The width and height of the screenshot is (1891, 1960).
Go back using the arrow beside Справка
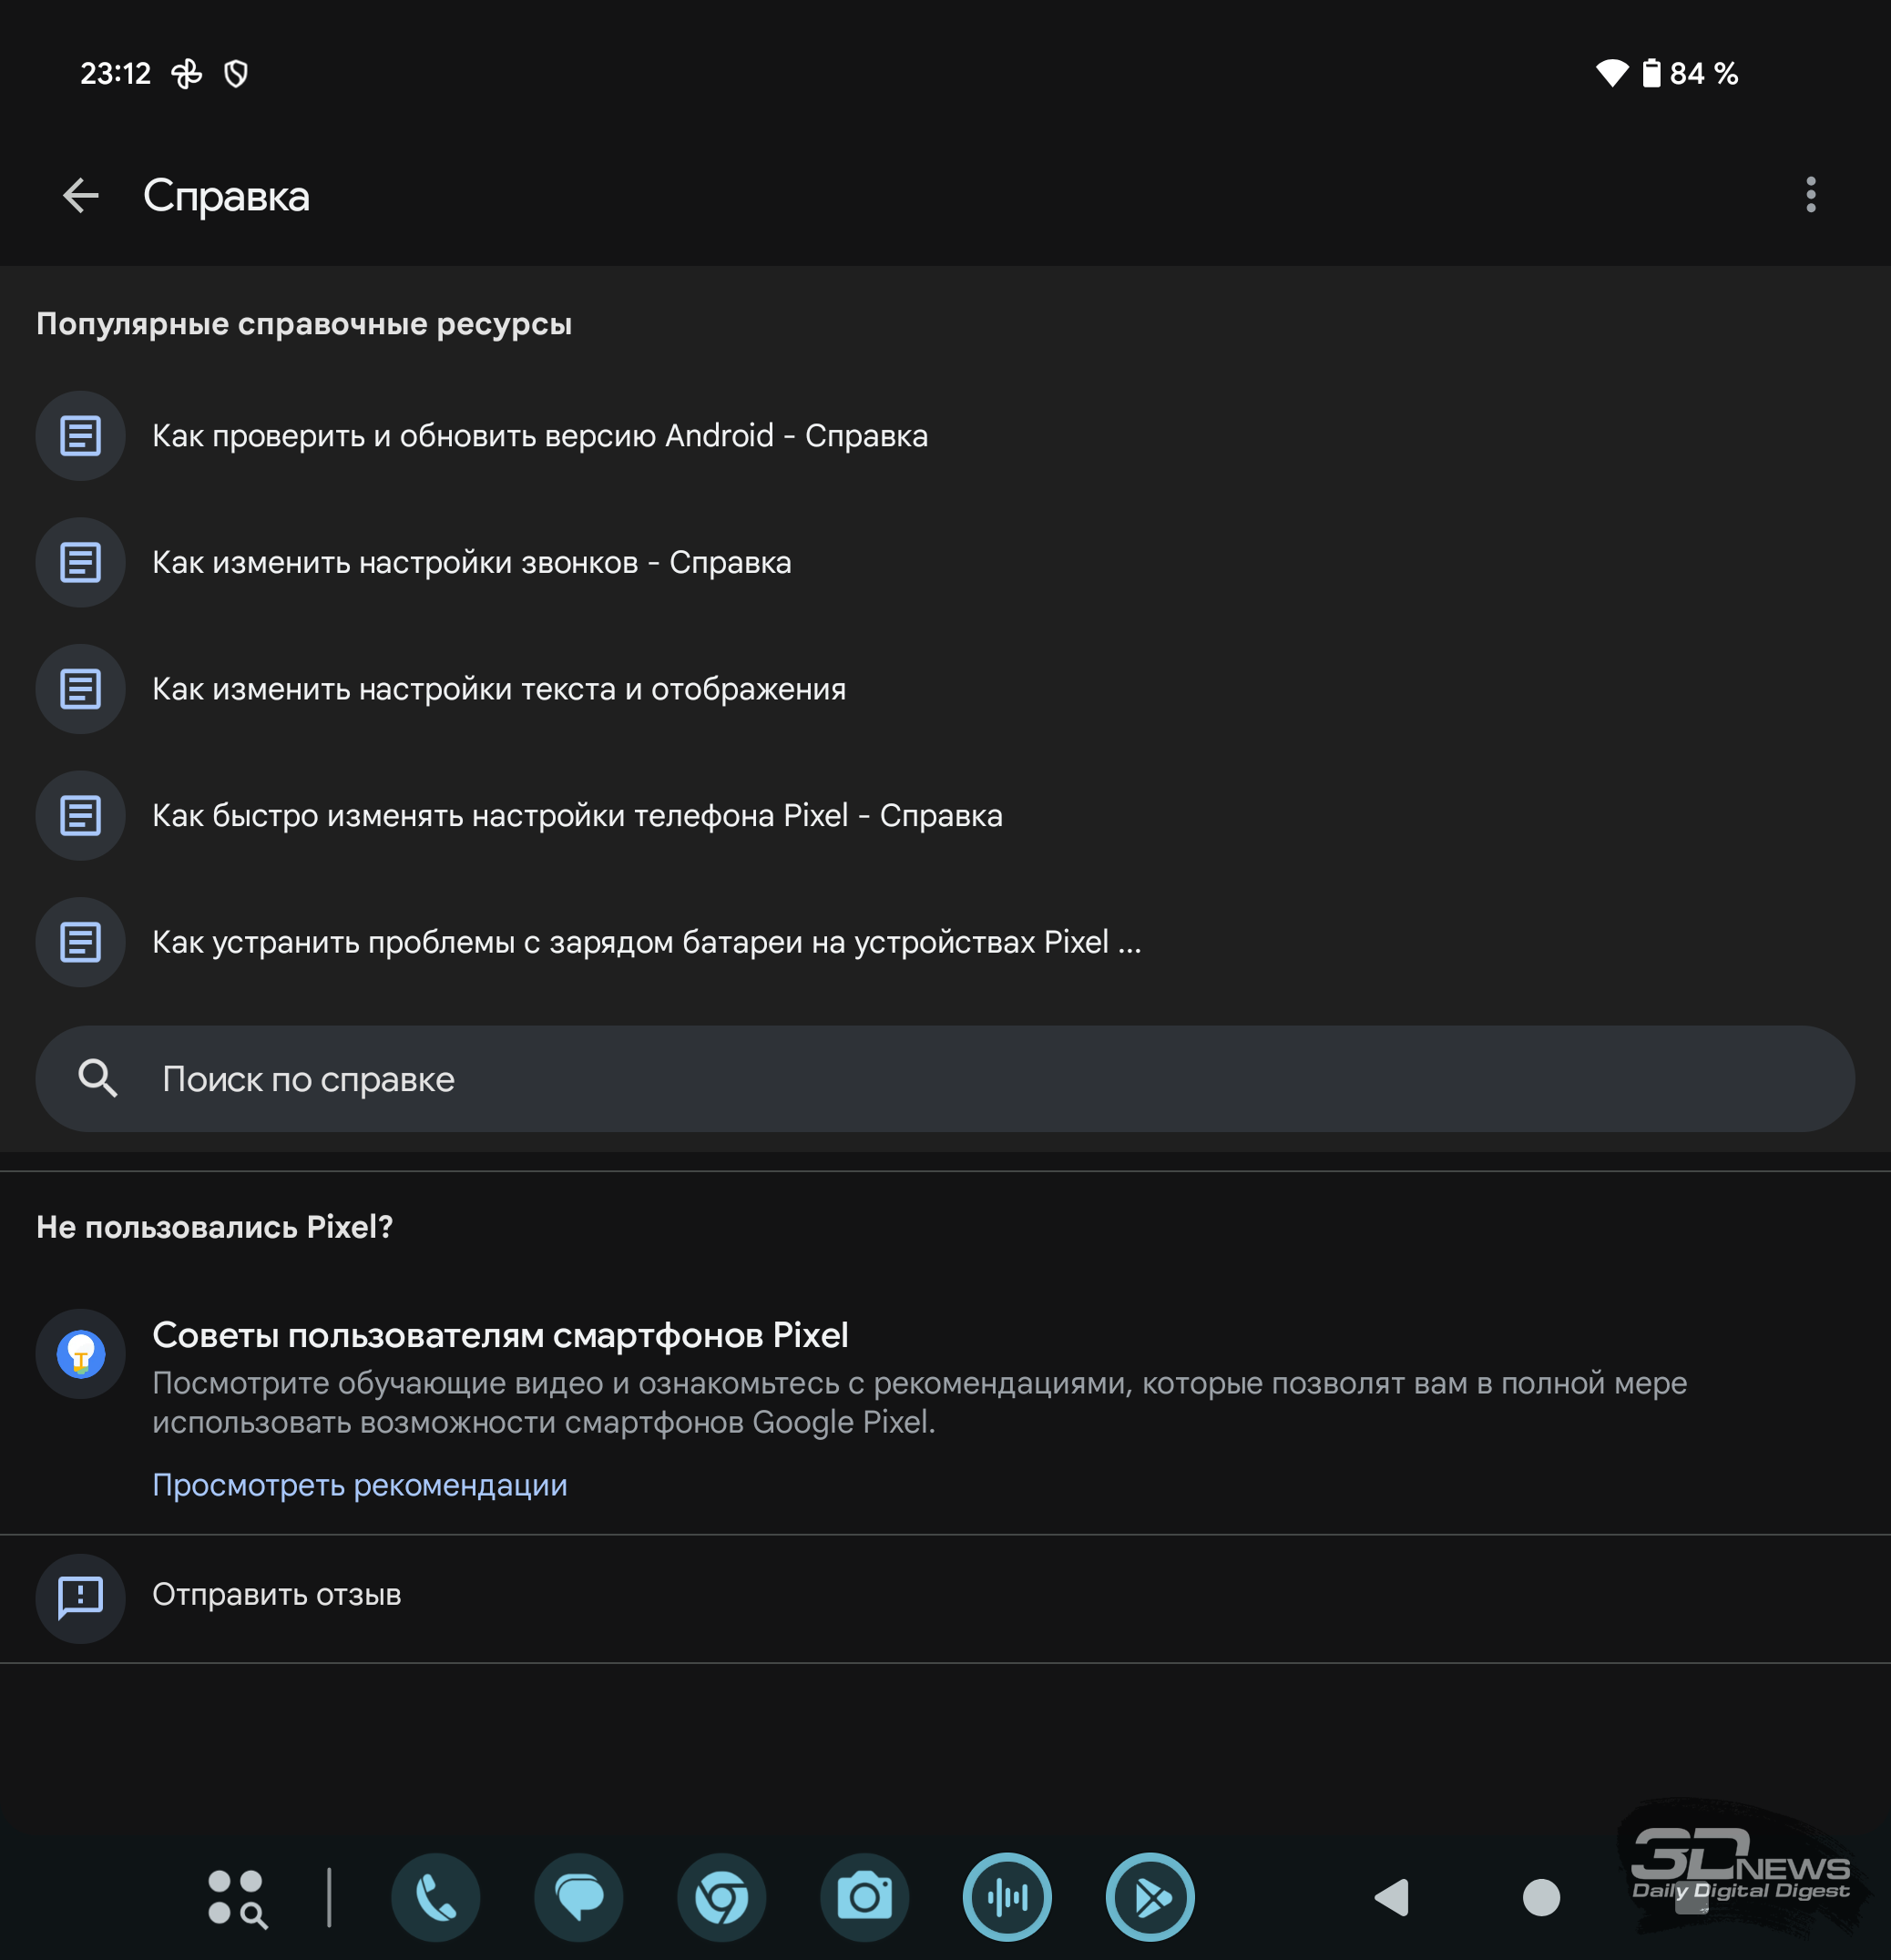coord(81,195)
